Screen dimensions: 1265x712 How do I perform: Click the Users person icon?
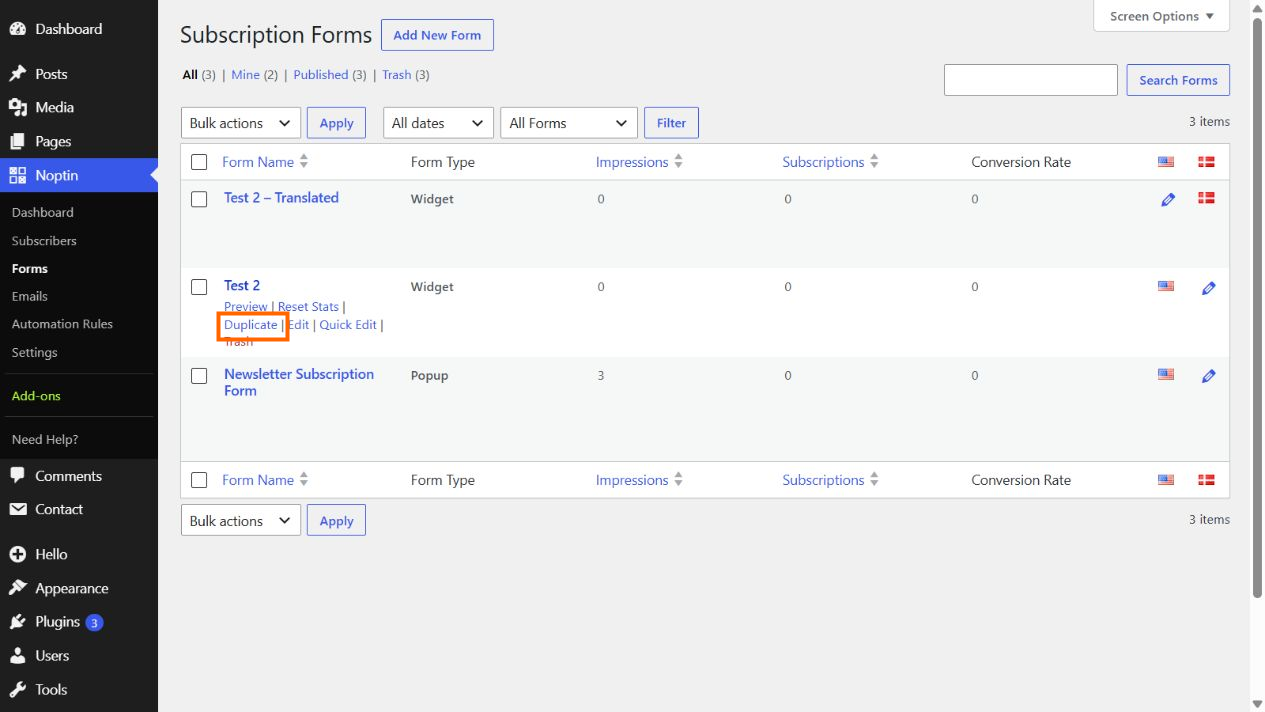[x=18, y=656]
